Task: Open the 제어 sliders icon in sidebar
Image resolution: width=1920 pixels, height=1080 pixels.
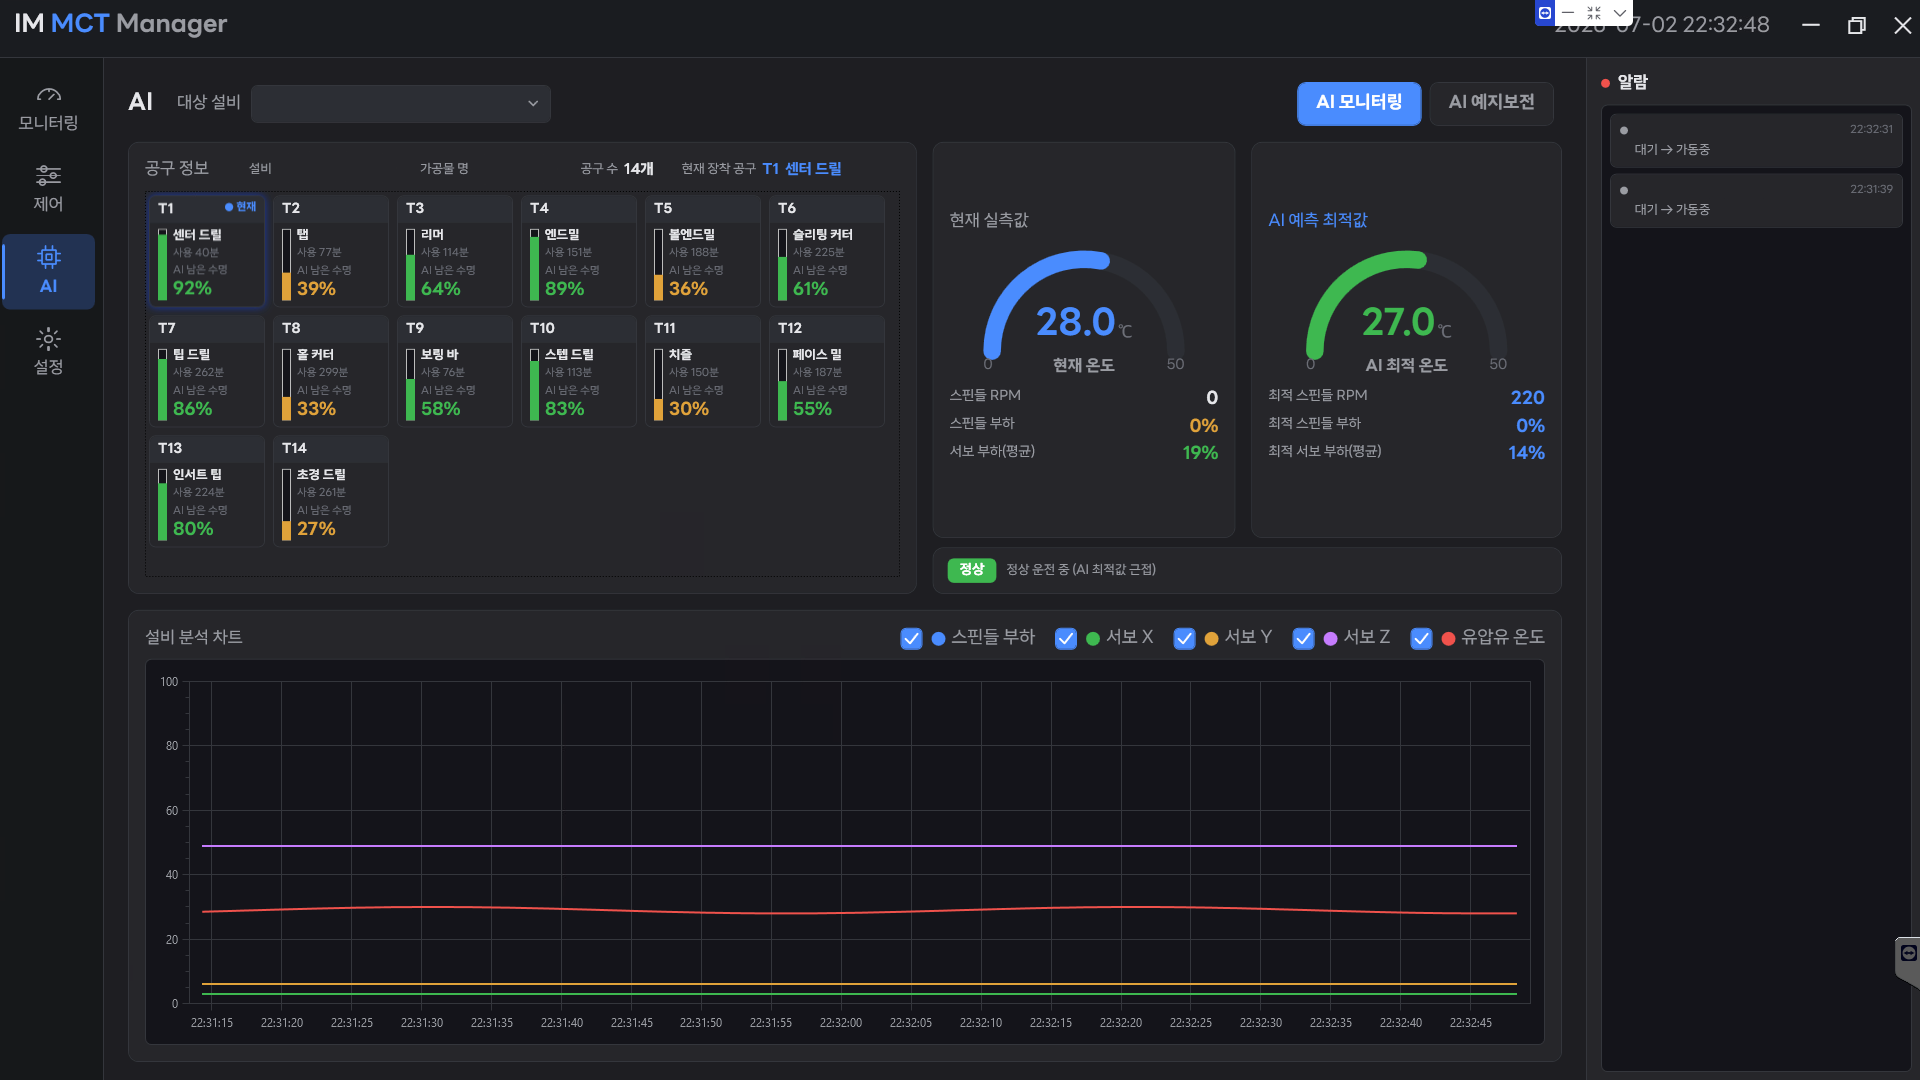Action: [48, 176]
